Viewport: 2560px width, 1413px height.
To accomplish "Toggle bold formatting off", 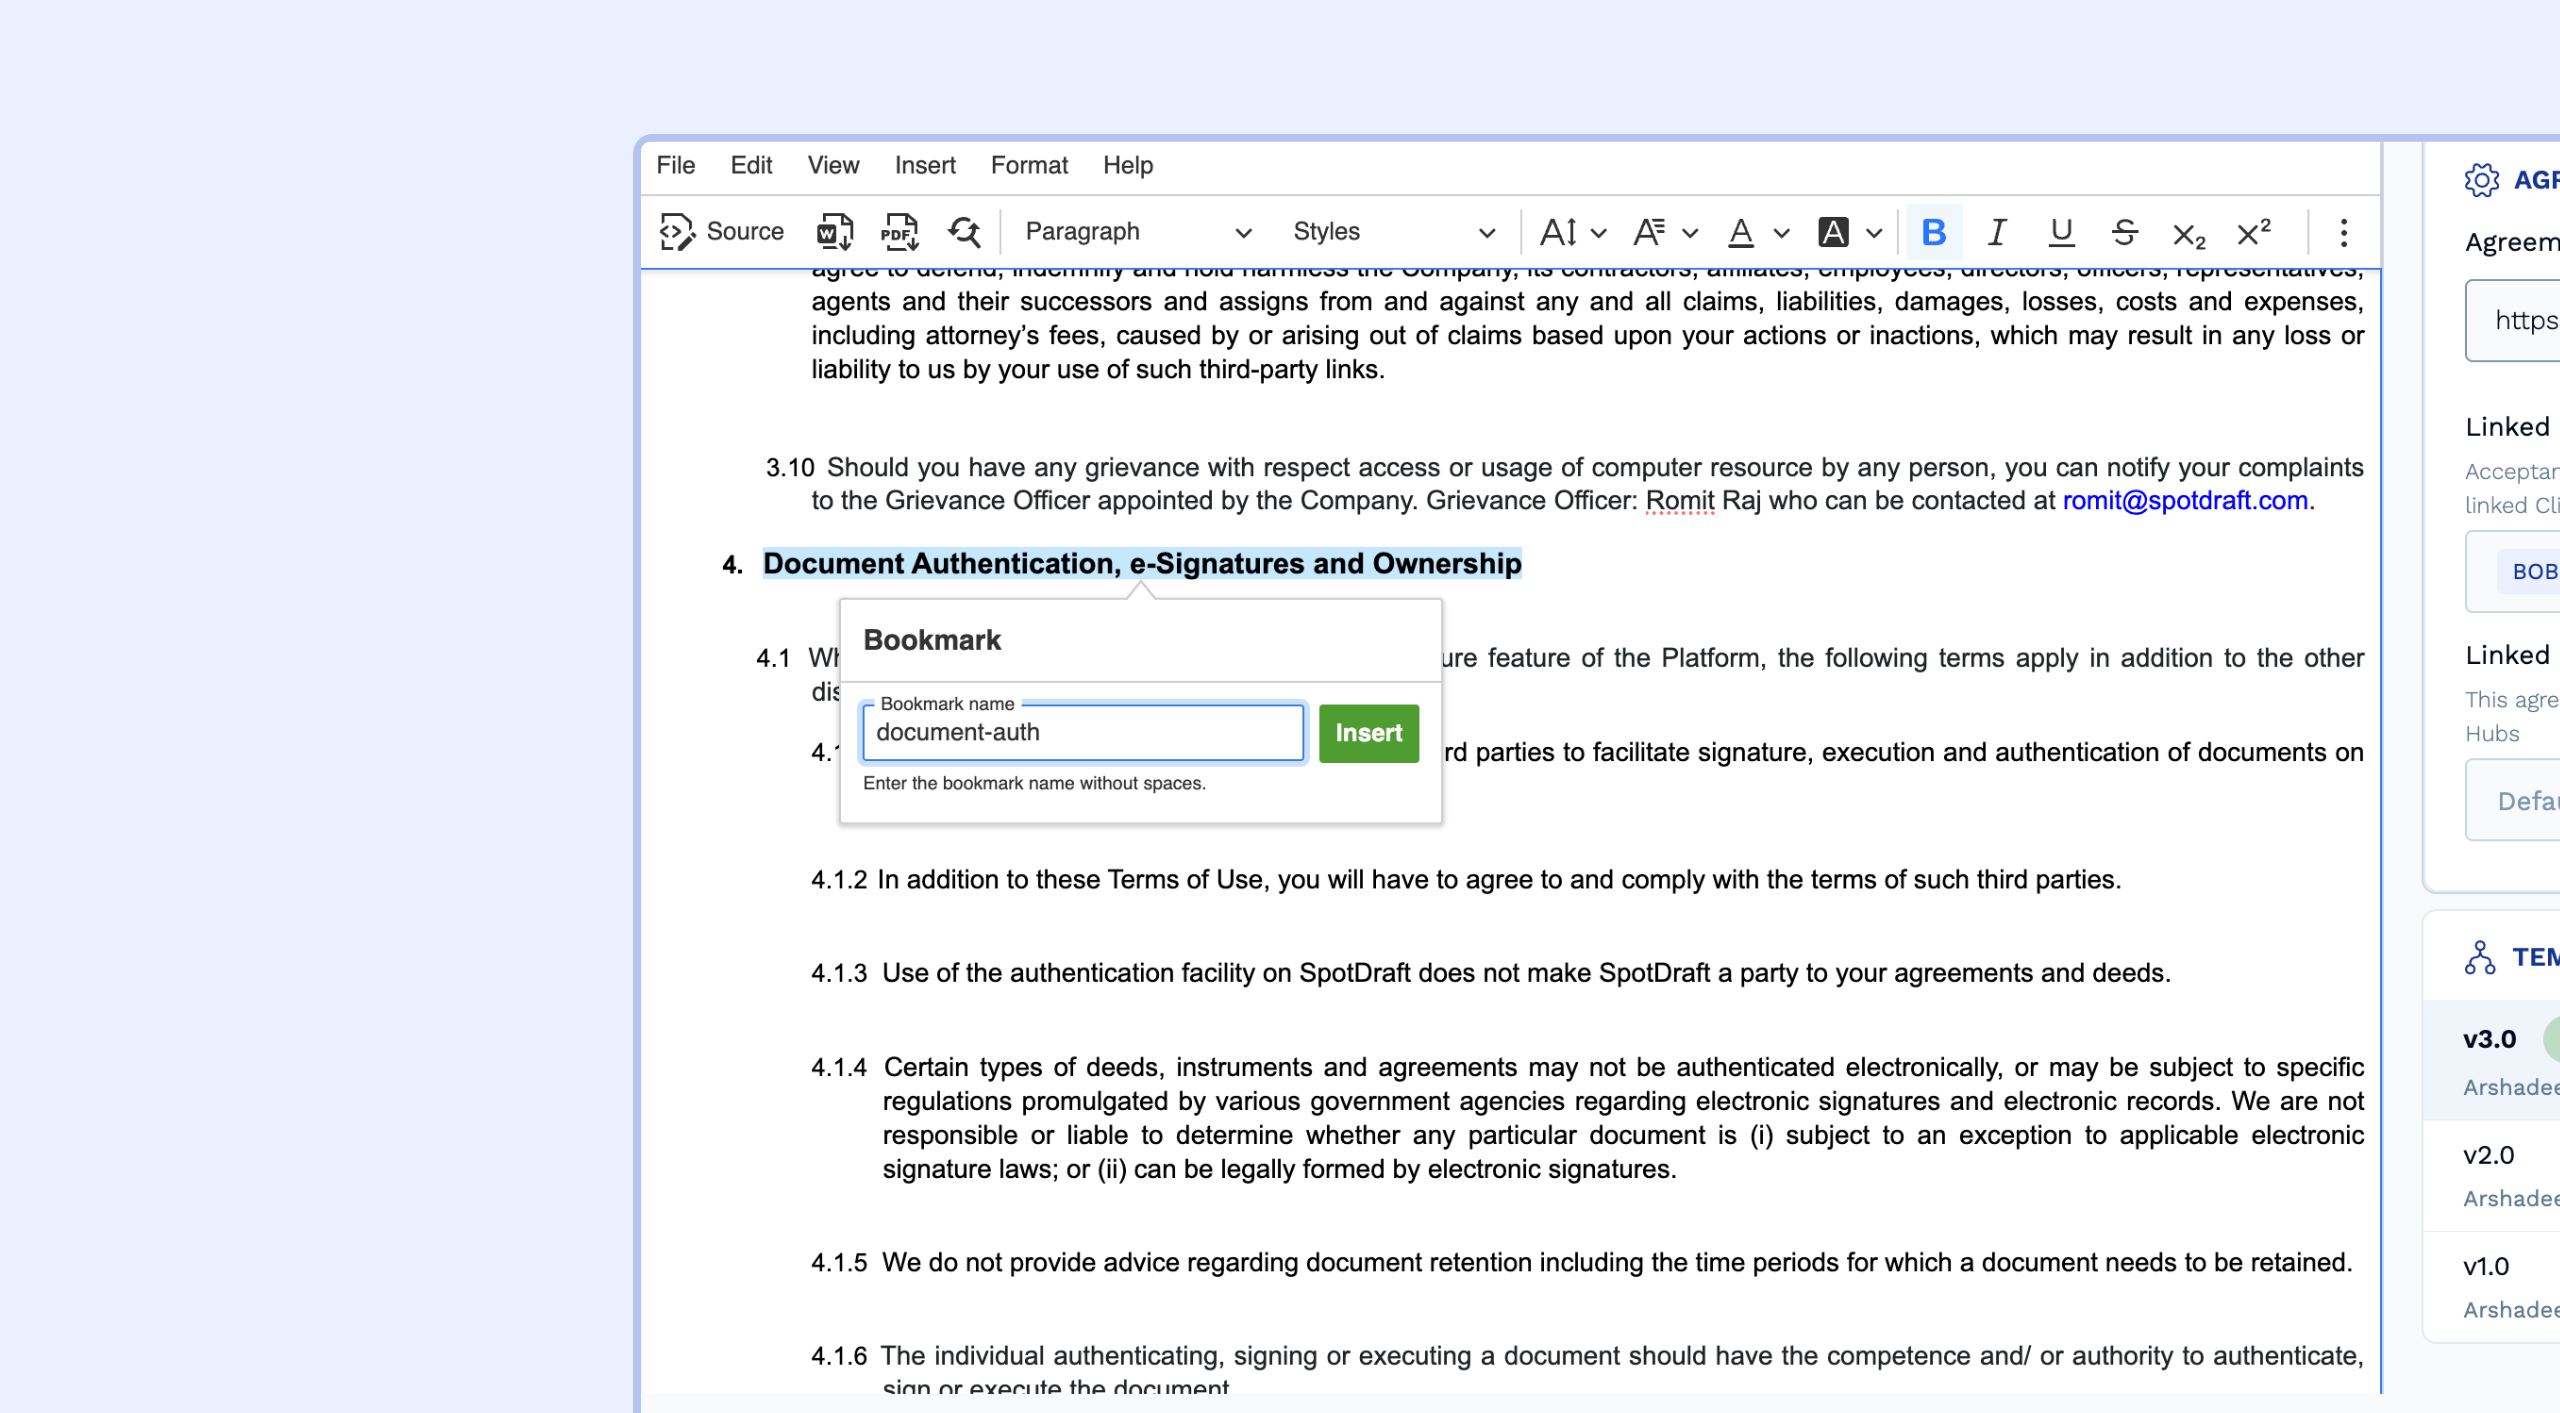I will coord(1933,232).
